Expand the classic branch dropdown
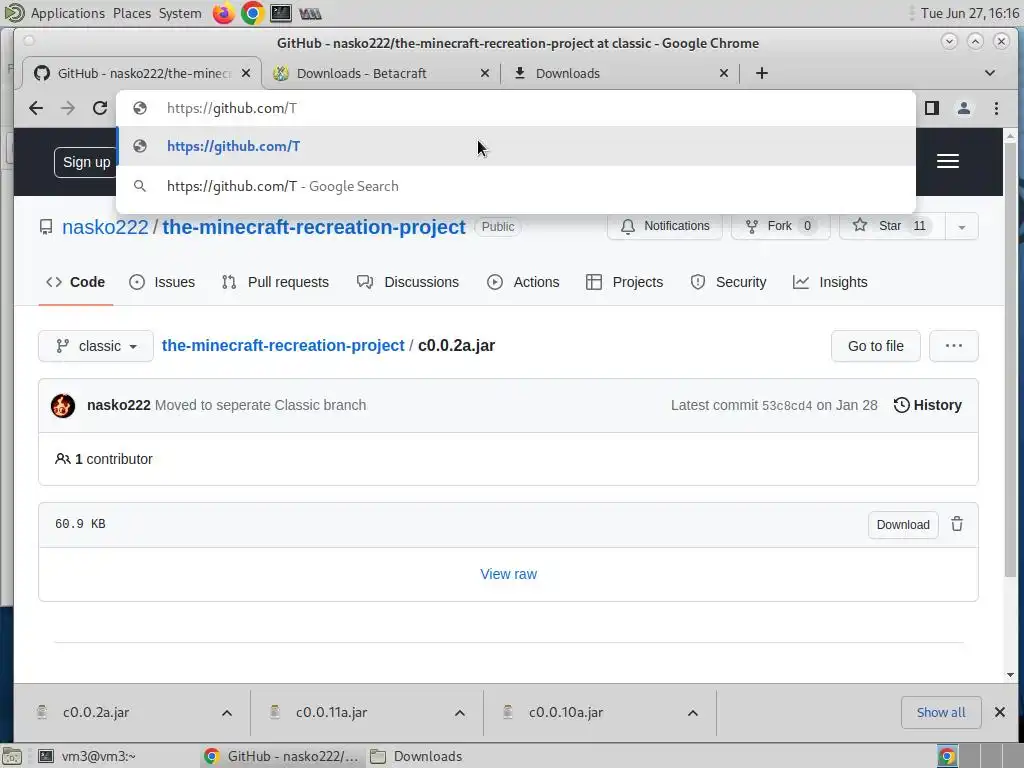The image size is (1024, 768). click(96, 346)
